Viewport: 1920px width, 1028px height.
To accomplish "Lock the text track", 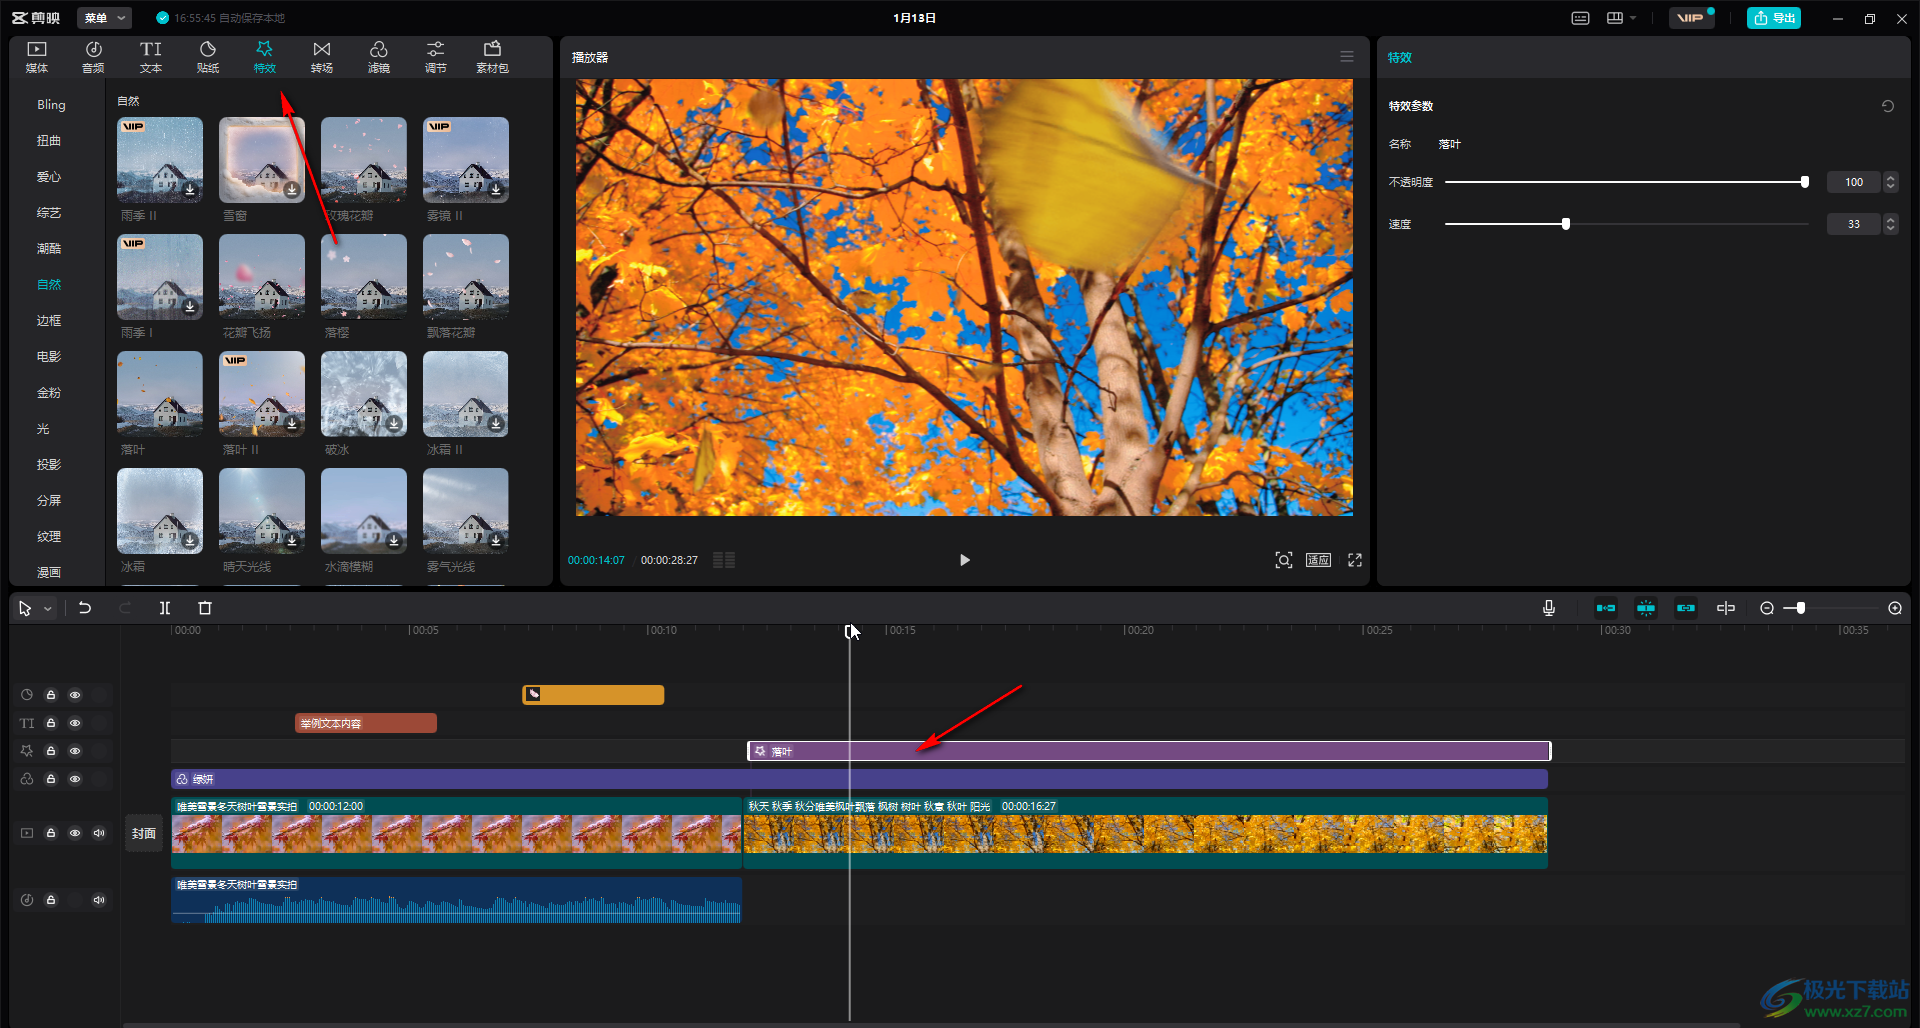I will point(51,723).
